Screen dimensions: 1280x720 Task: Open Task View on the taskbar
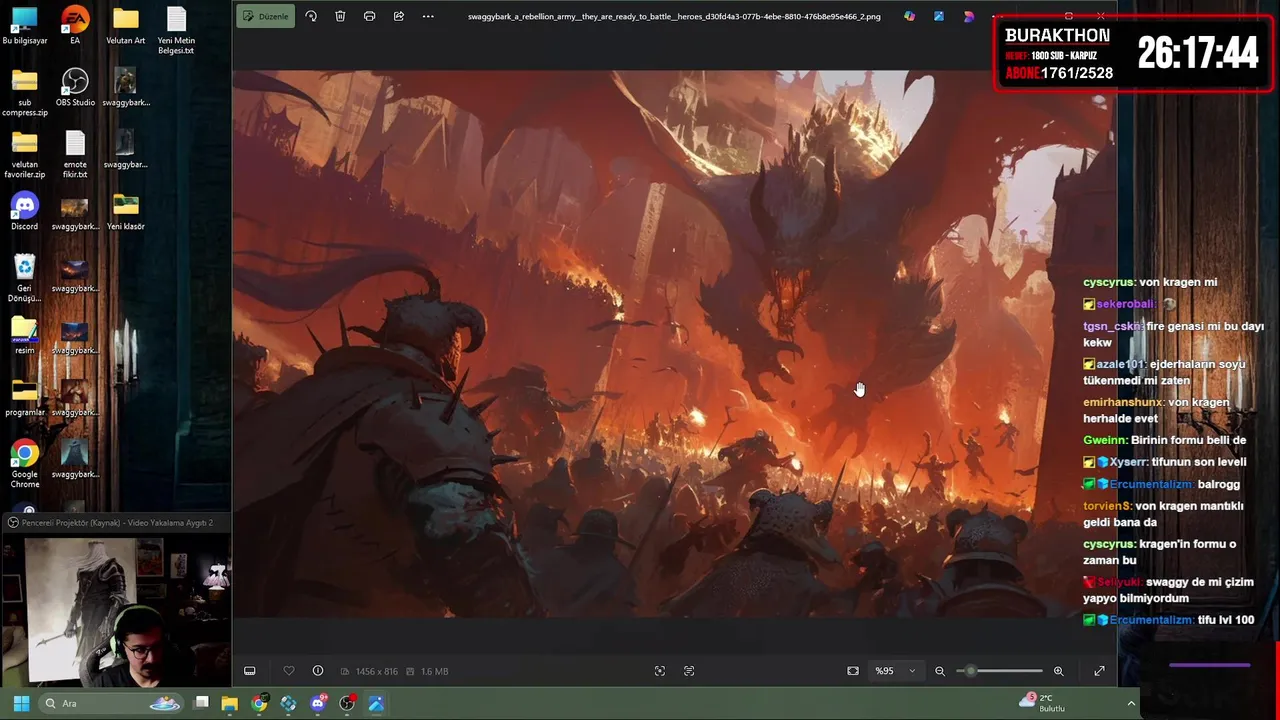click(x=201, y=703)
